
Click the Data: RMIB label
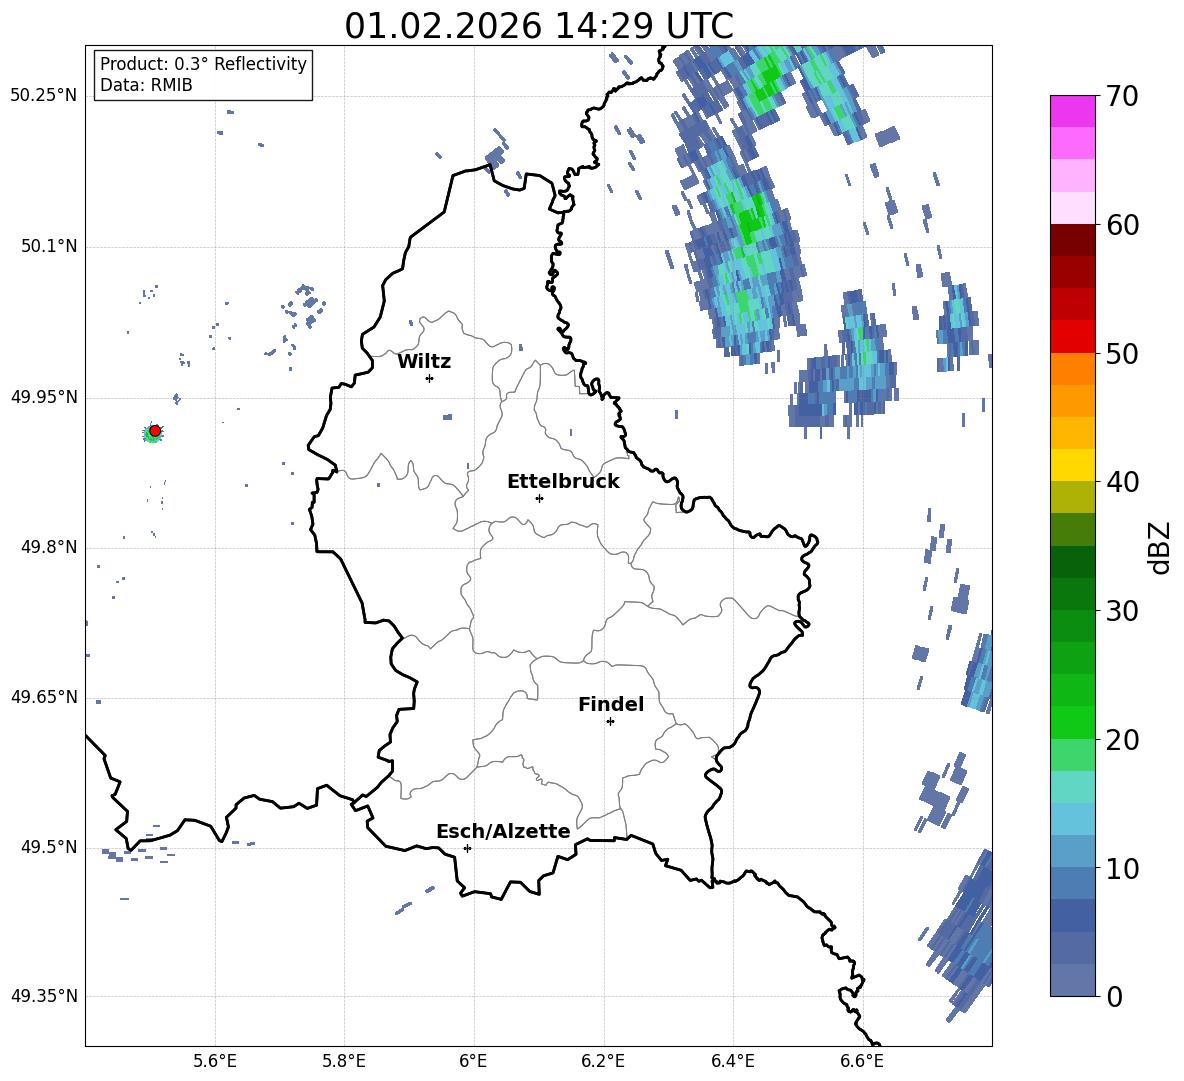(146, 85)
